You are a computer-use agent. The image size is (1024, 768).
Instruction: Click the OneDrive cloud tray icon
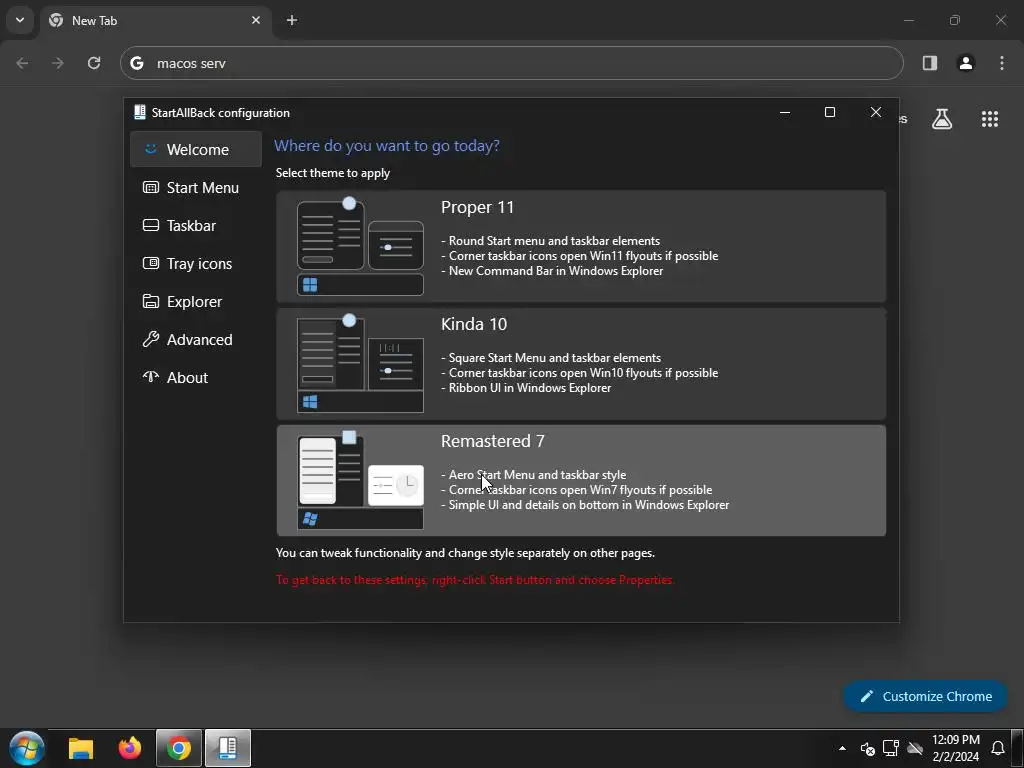915,748
